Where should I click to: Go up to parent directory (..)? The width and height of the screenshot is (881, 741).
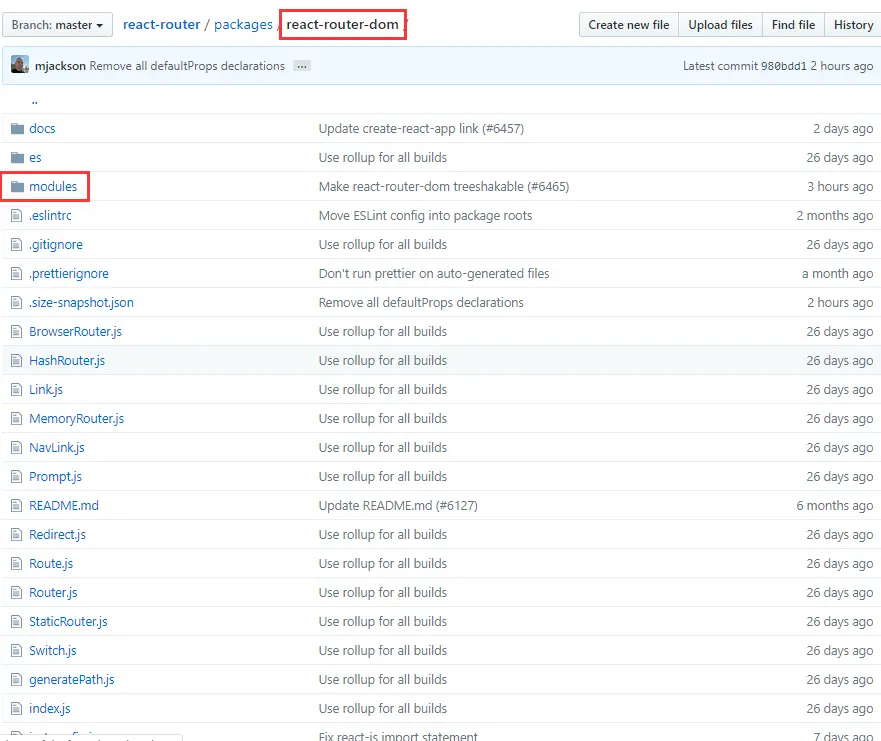click(34, 101)
